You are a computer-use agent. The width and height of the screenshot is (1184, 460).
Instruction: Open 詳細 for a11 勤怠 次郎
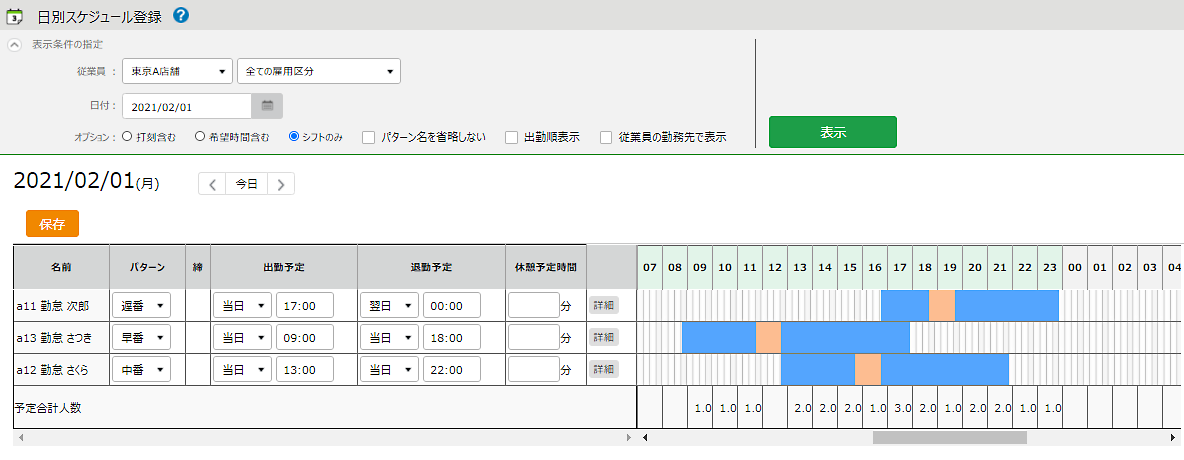(604, 305)
